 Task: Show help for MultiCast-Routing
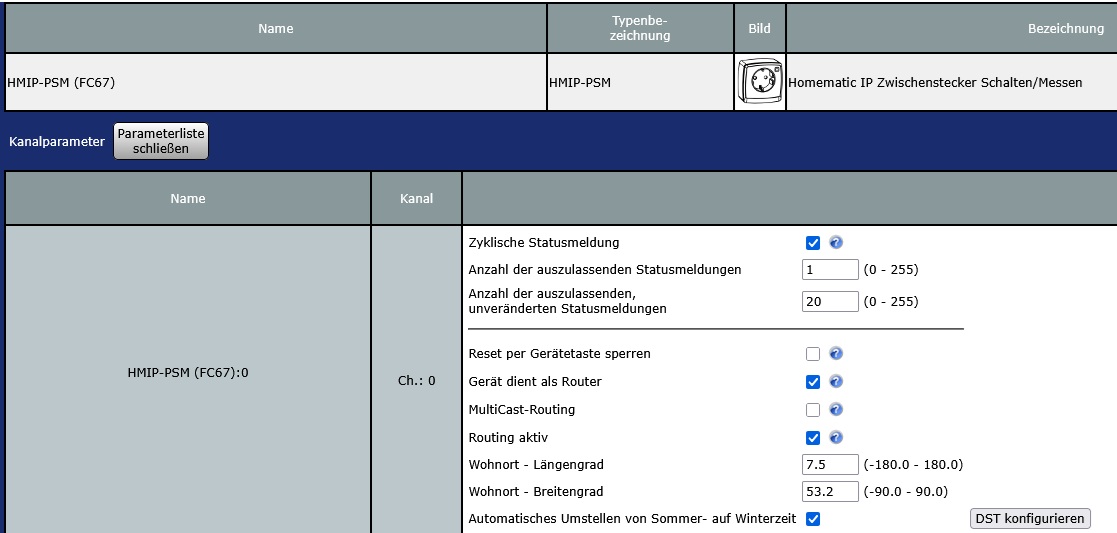836,410
